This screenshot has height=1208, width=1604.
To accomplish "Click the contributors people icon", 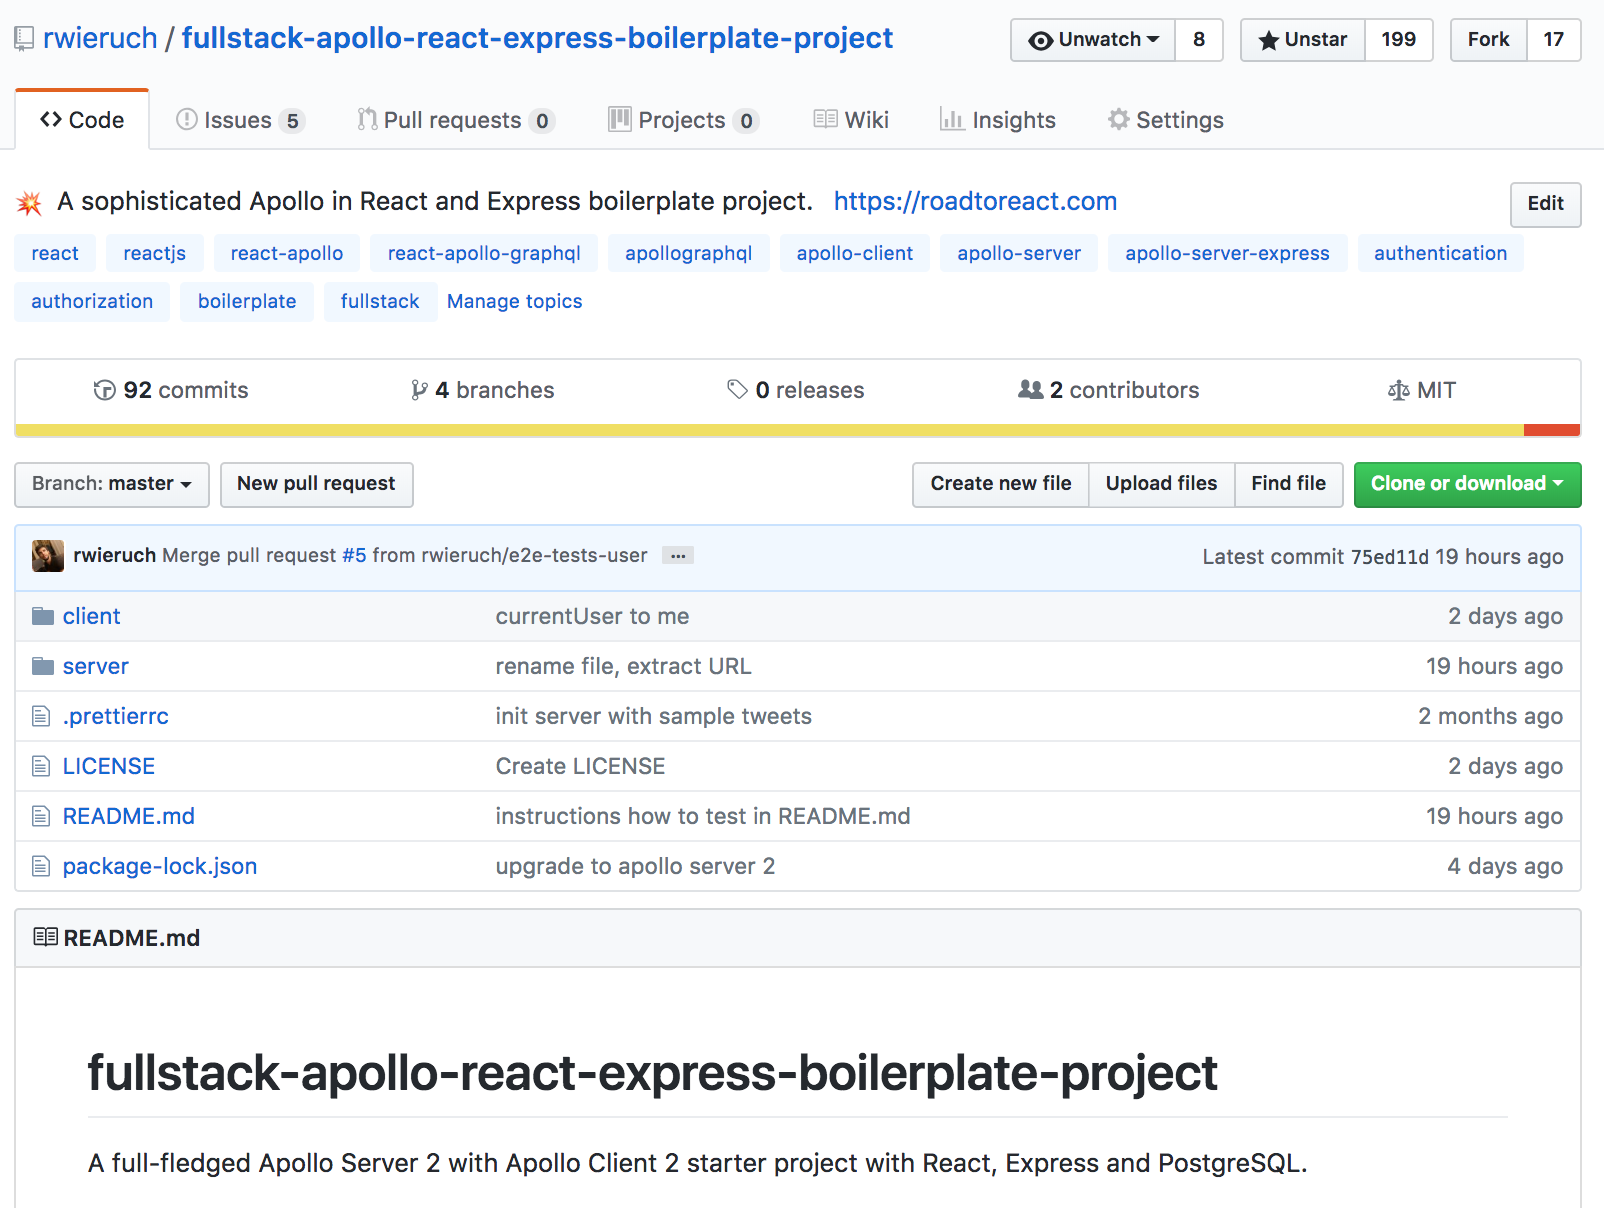I will point(1031,390).
